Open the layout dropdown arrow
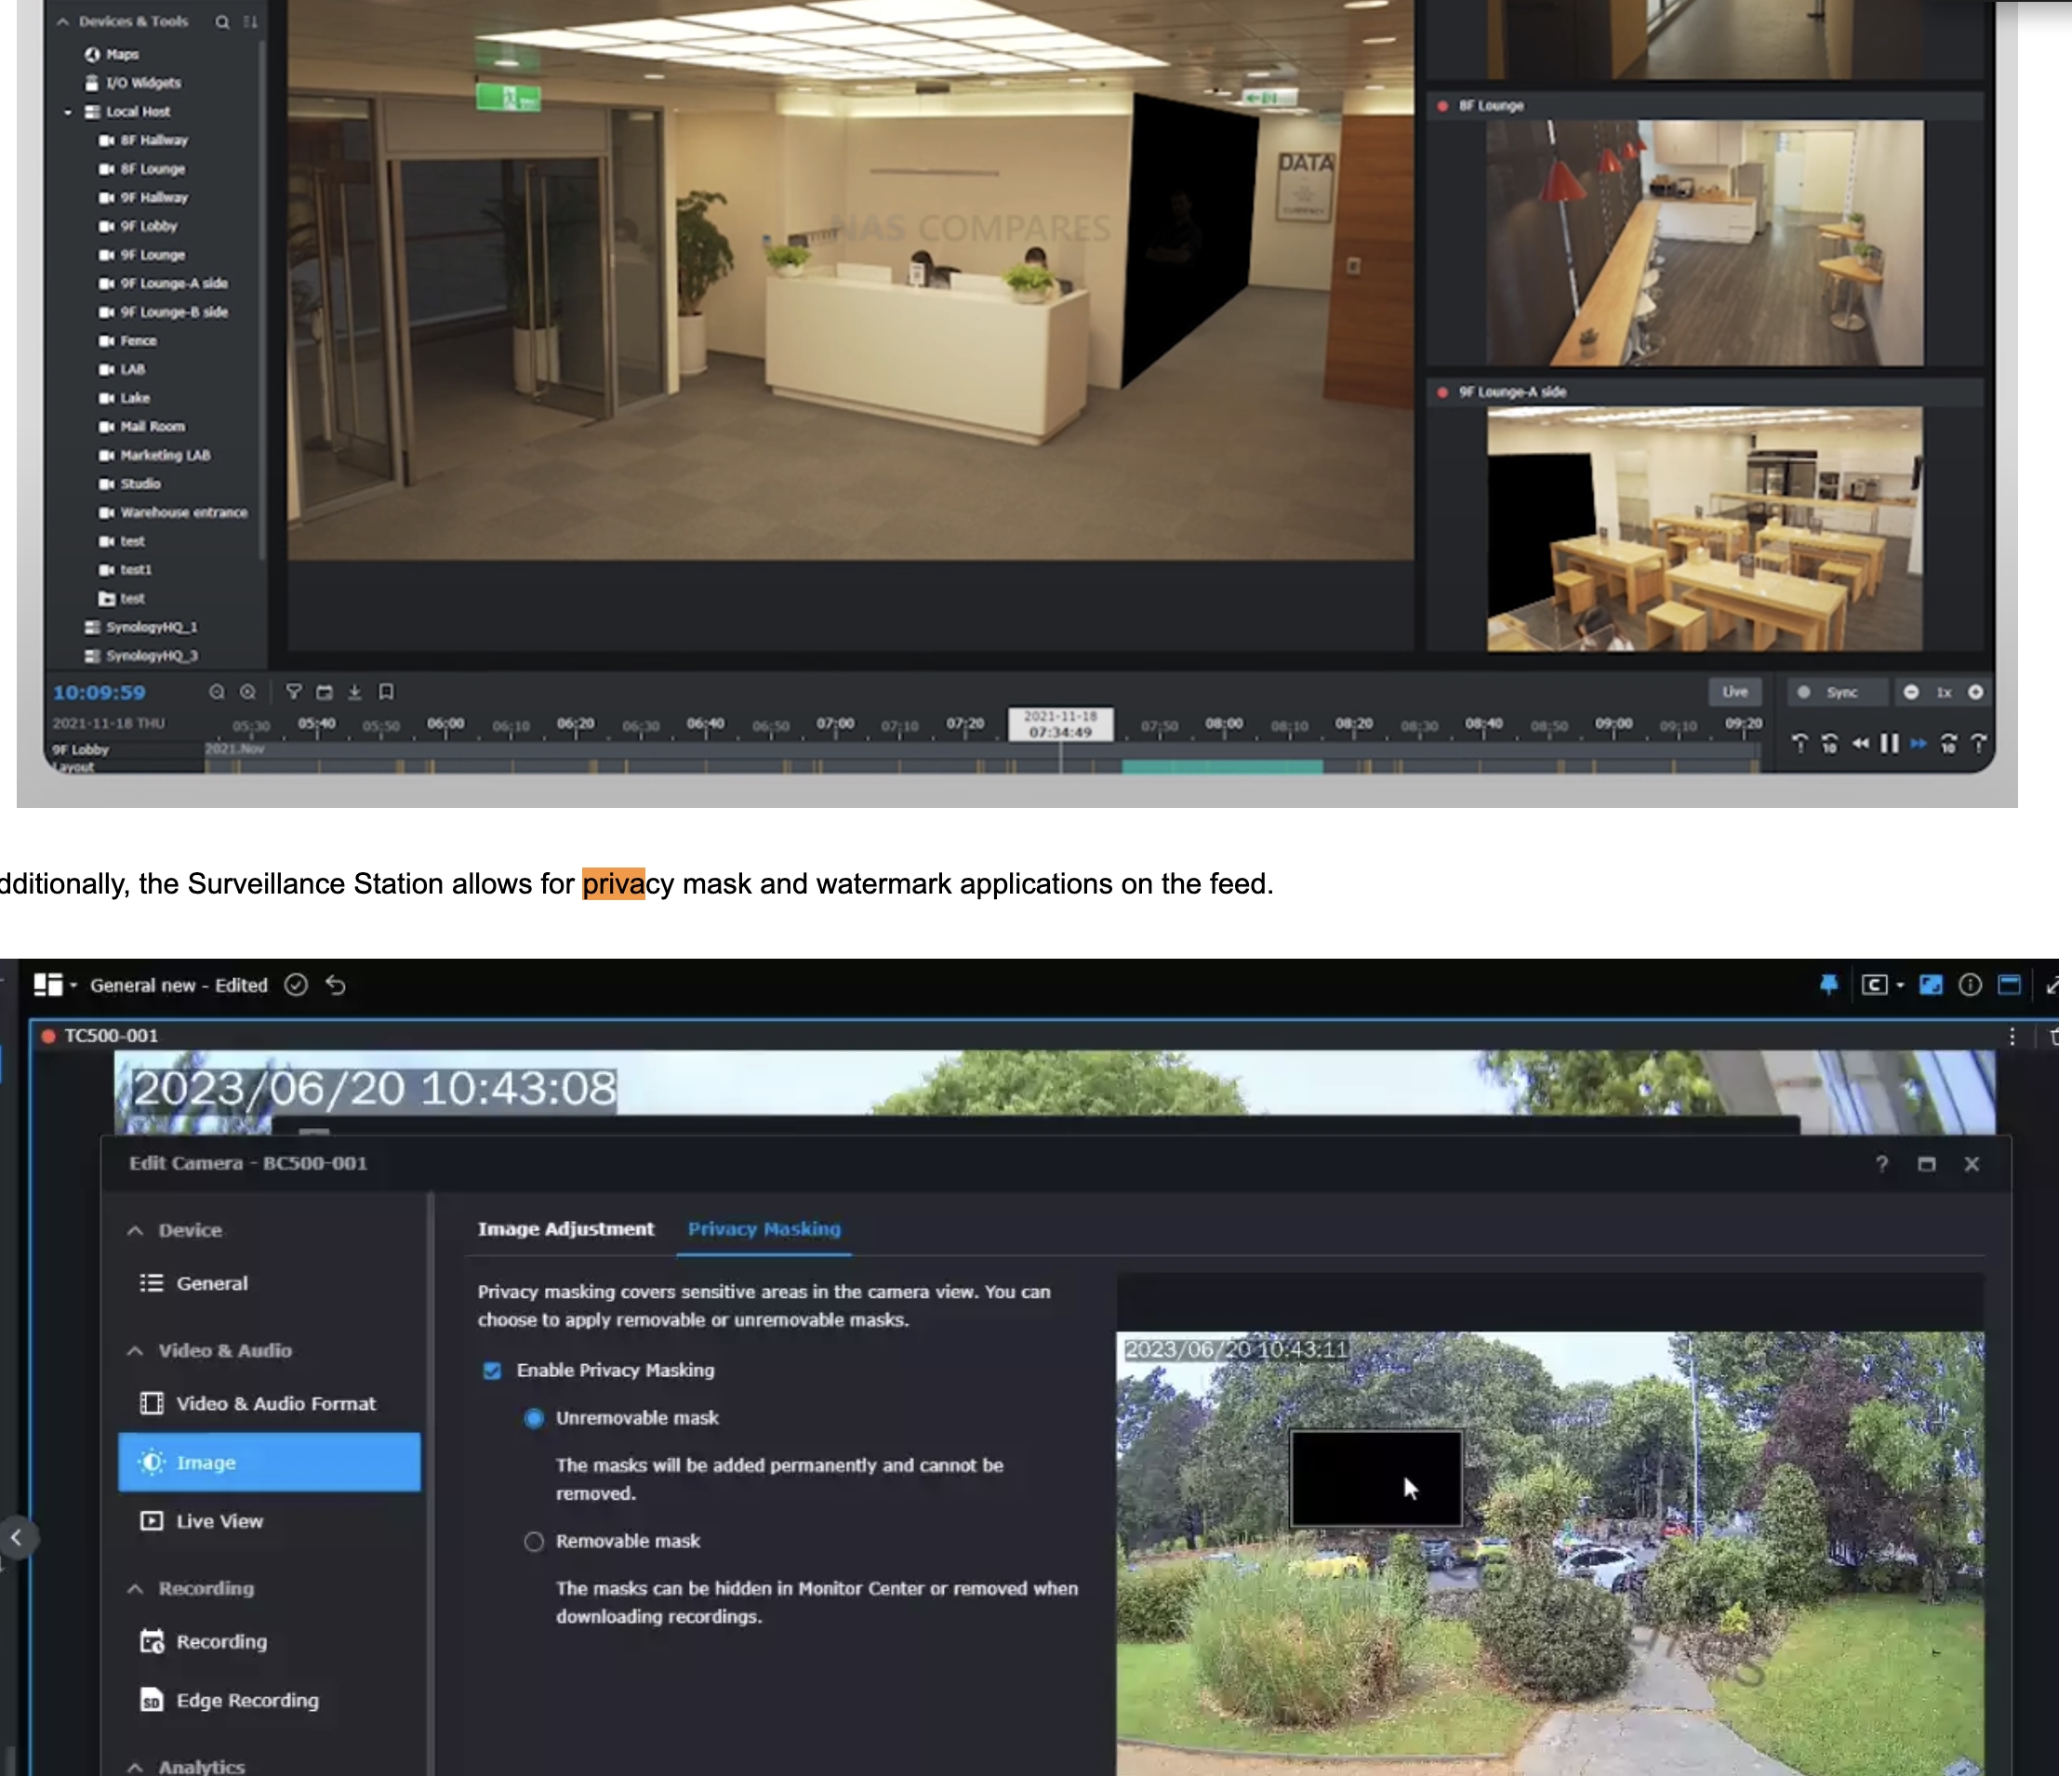 click(x=74, y=986)
